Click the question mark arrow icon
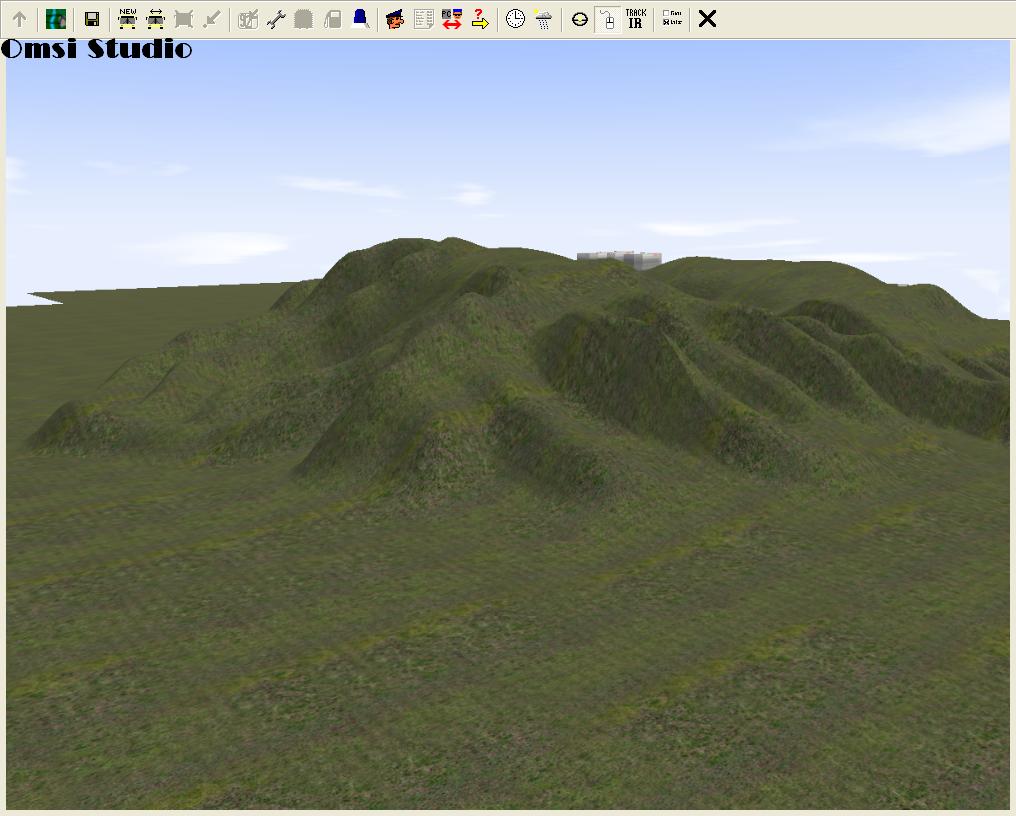This screenshot has height=816, width=1016. coord(479,19)
